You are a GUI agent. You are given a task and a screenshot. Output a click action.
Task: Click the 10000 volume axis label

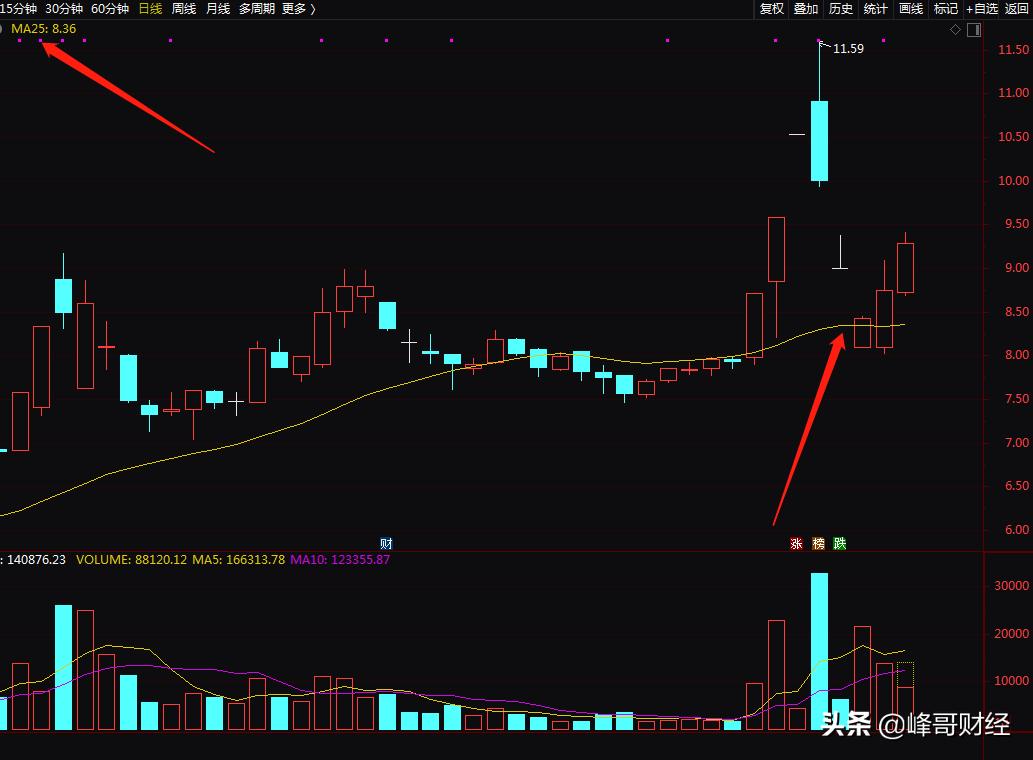1011,681
